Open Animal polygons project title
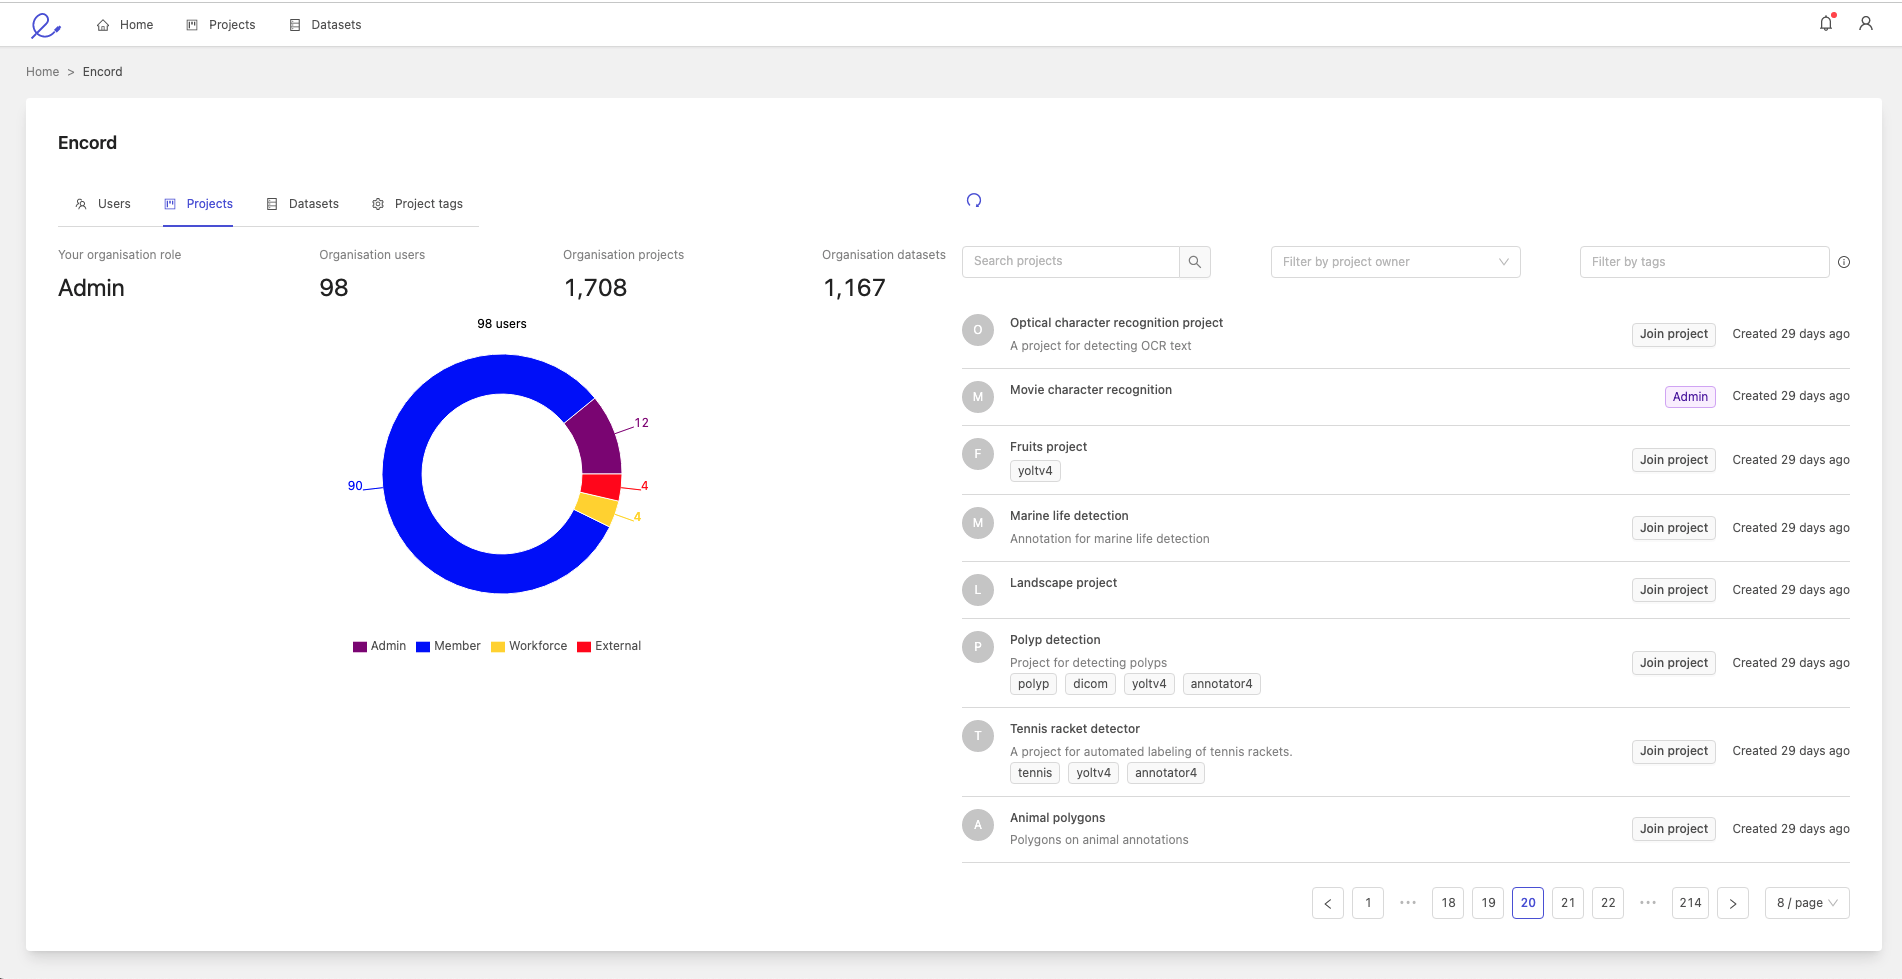Viewport: 1902px width, 979px height. click(x=1057, y=818)
